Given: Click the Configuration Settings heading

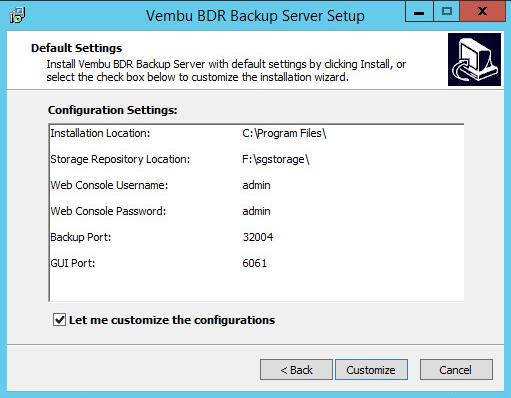Looking at the screenshot, I should pyautogui.click(x=112, y=110).
